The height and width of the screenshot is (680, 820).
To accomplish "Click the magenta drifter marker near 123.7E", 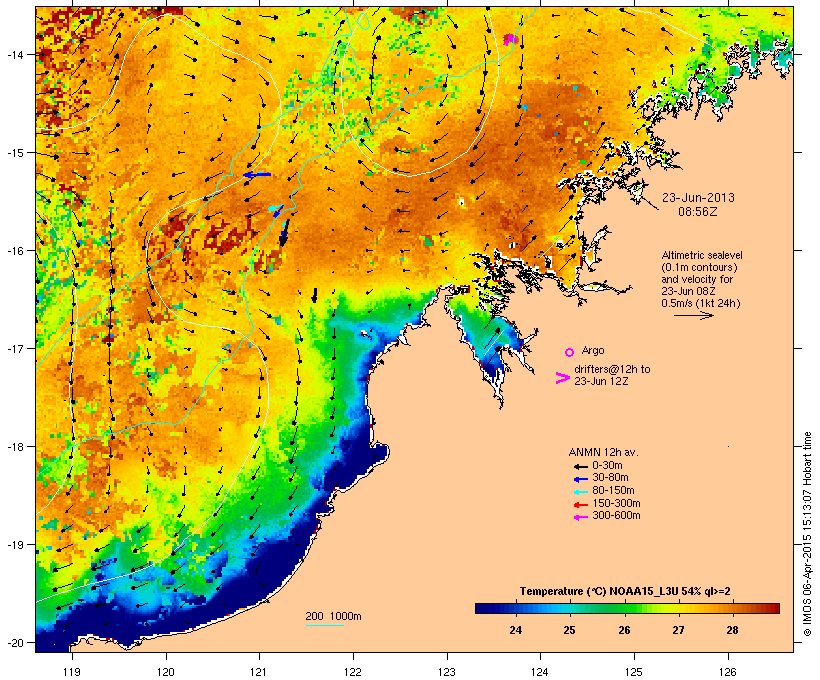I will 510,39.
